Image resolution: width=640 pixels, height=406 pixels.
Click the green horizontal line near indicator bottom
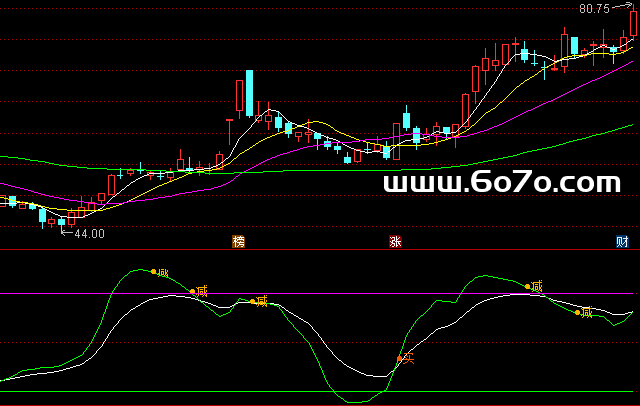click(x=320, y=391)
